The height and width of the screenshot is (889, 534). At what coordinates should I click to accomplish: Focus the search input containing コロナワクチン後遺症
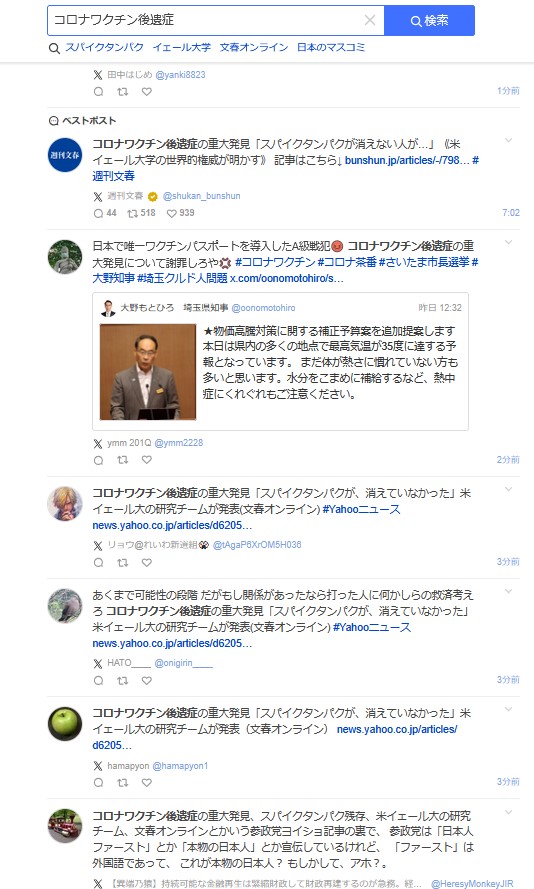[205, 20]
